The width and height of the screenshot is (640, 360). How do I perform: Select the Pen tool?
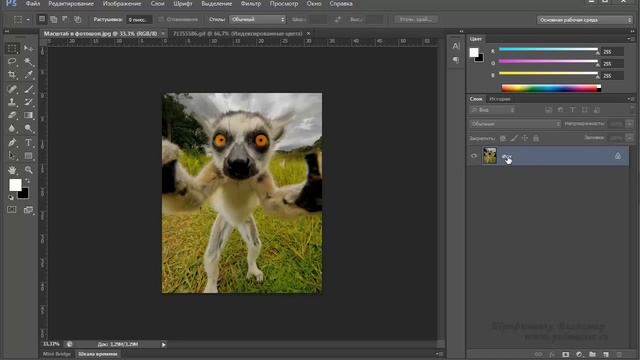click(12, 142)
